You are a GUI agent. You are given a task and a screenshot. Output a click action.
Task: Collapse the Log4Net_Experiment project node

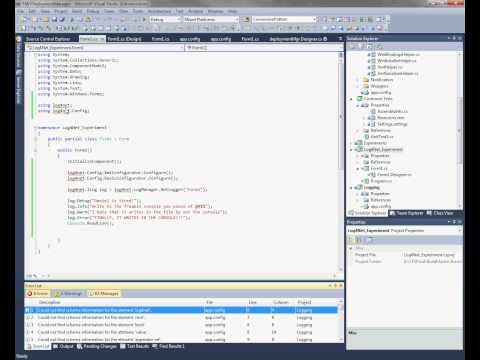pos(351,150)
